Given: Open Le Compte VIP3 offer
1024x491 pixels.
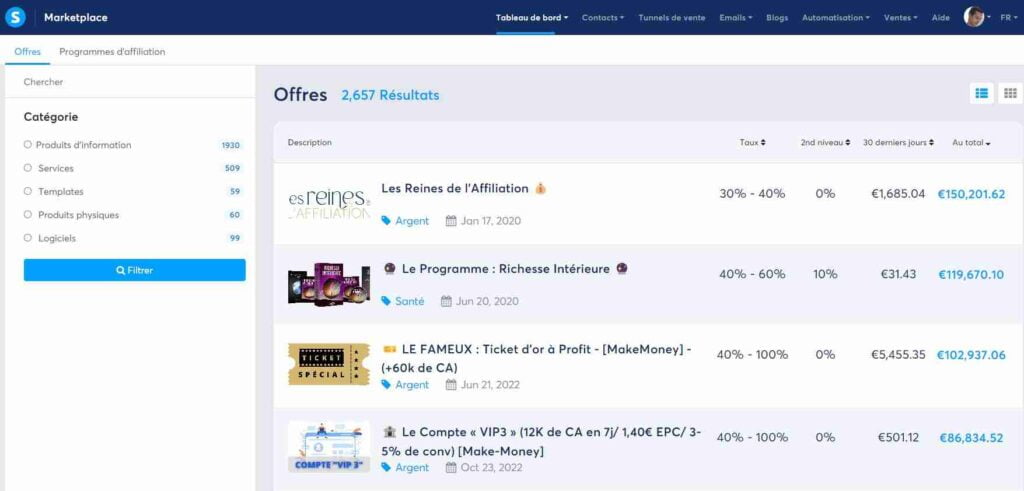Looking at the screenshot, I should [x=541, y=441].
